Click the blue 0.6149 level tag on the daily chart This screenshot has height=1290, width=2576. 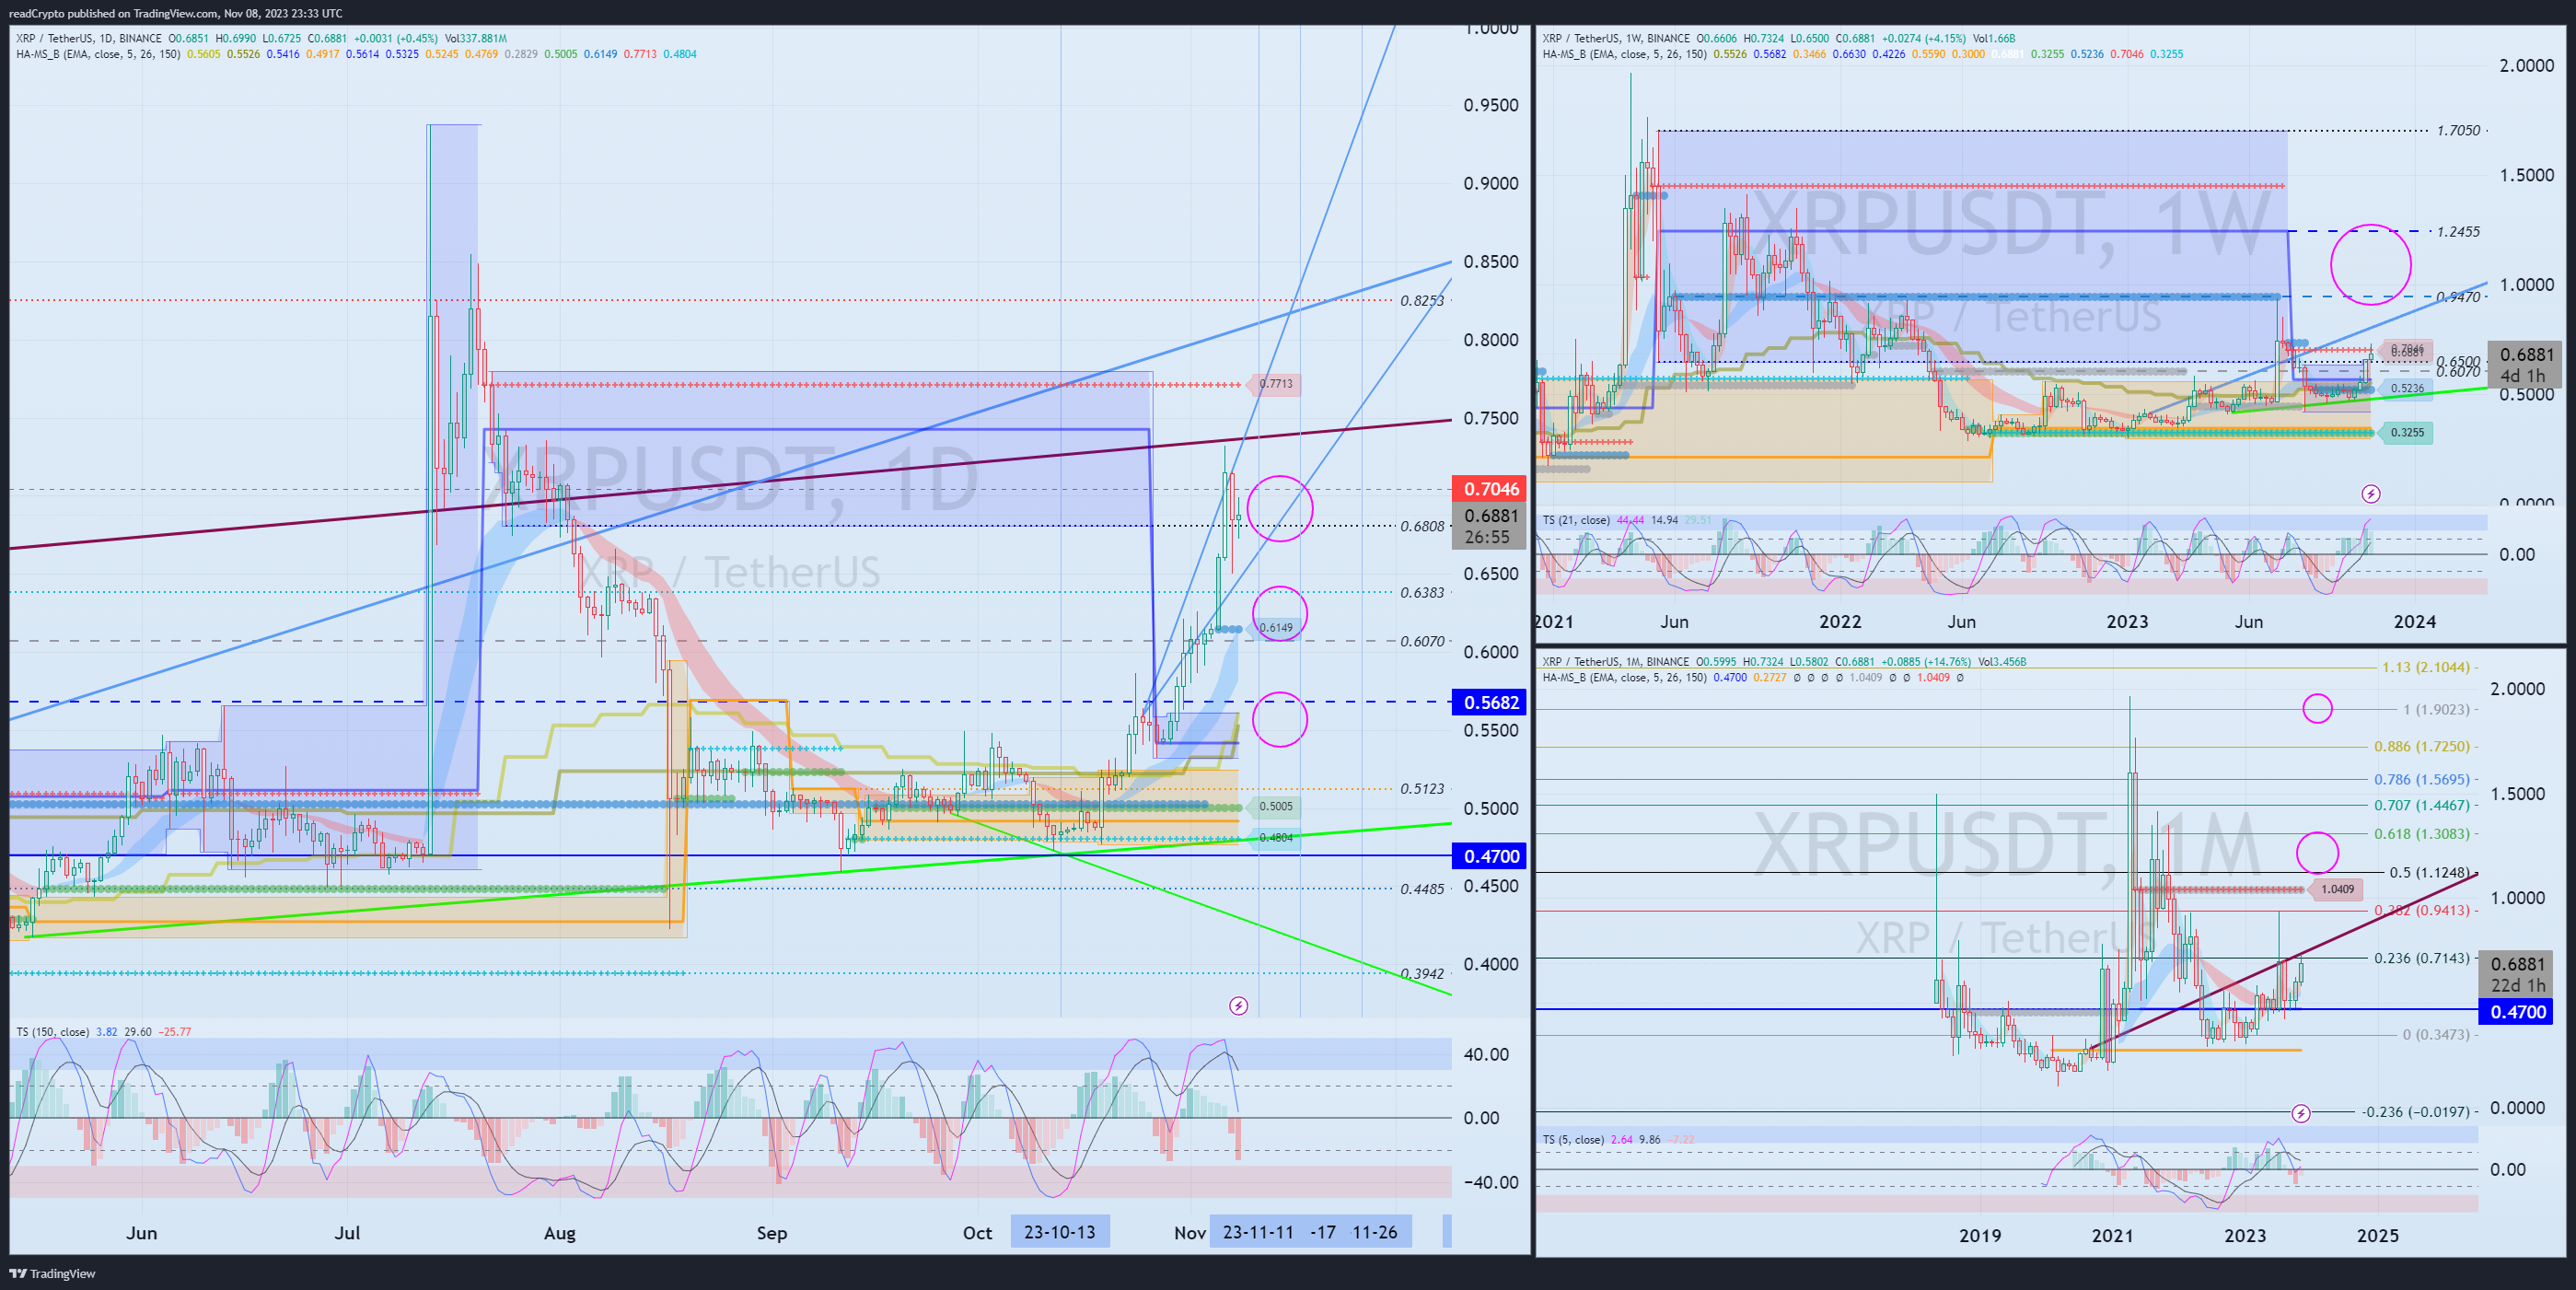[1273, 627]
